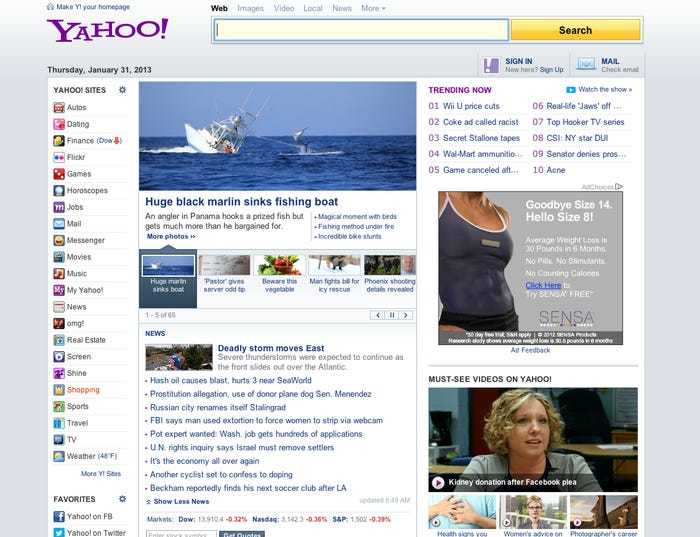Open Russian city renames itself Stalingrad story
This screenshot has height=537, width=700.
point(218,407)
